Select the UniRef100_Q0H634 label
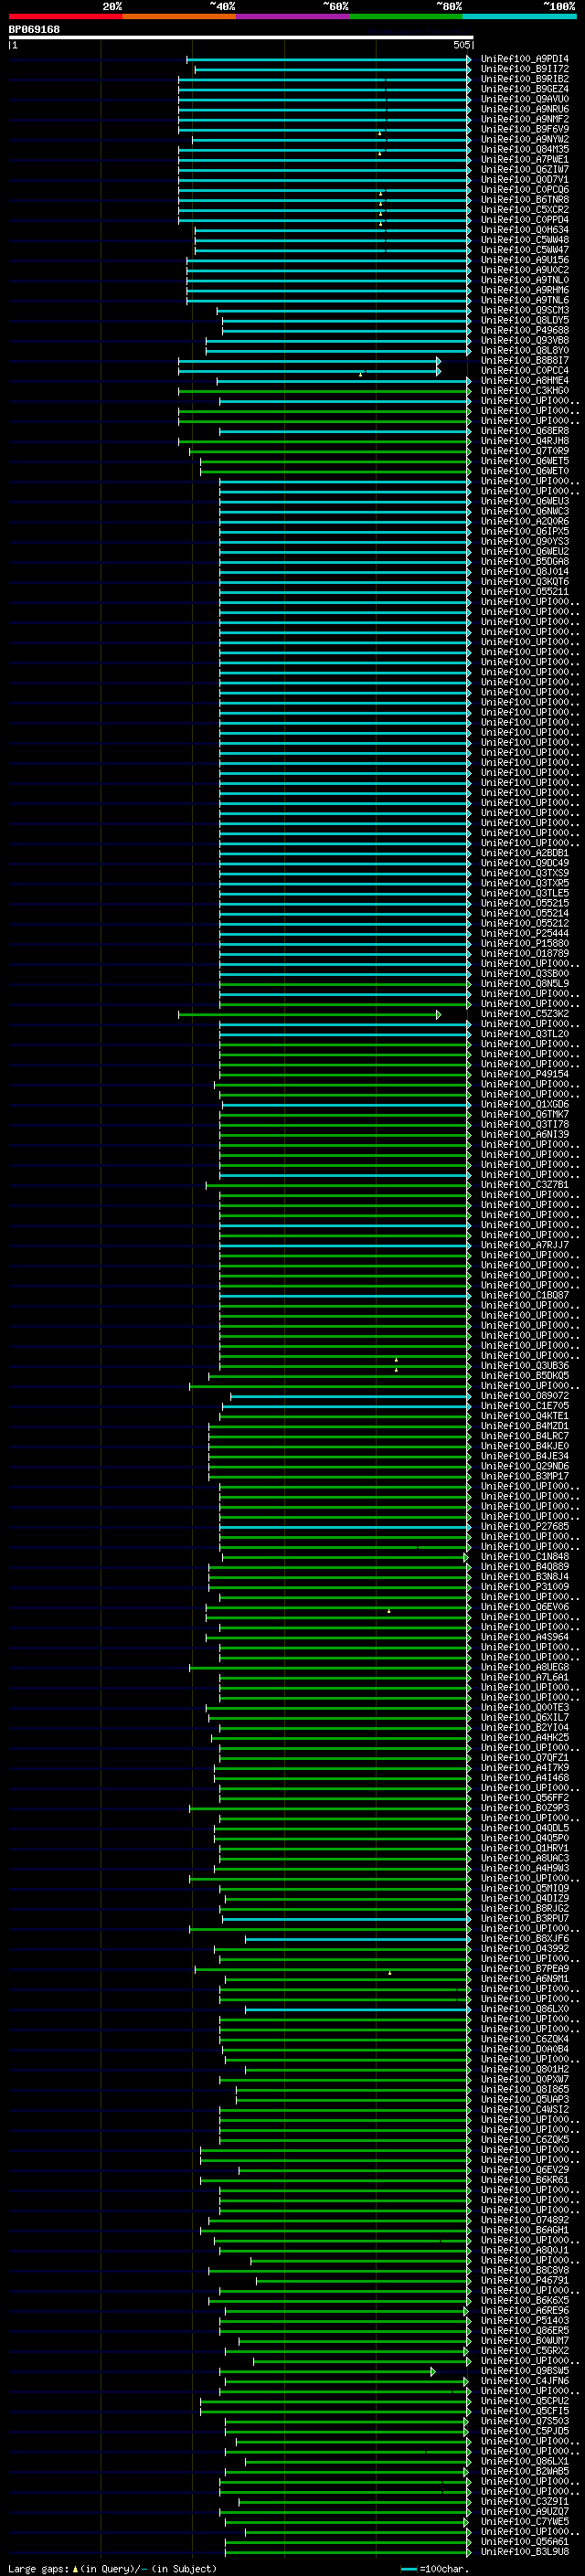 click(524, 230)
